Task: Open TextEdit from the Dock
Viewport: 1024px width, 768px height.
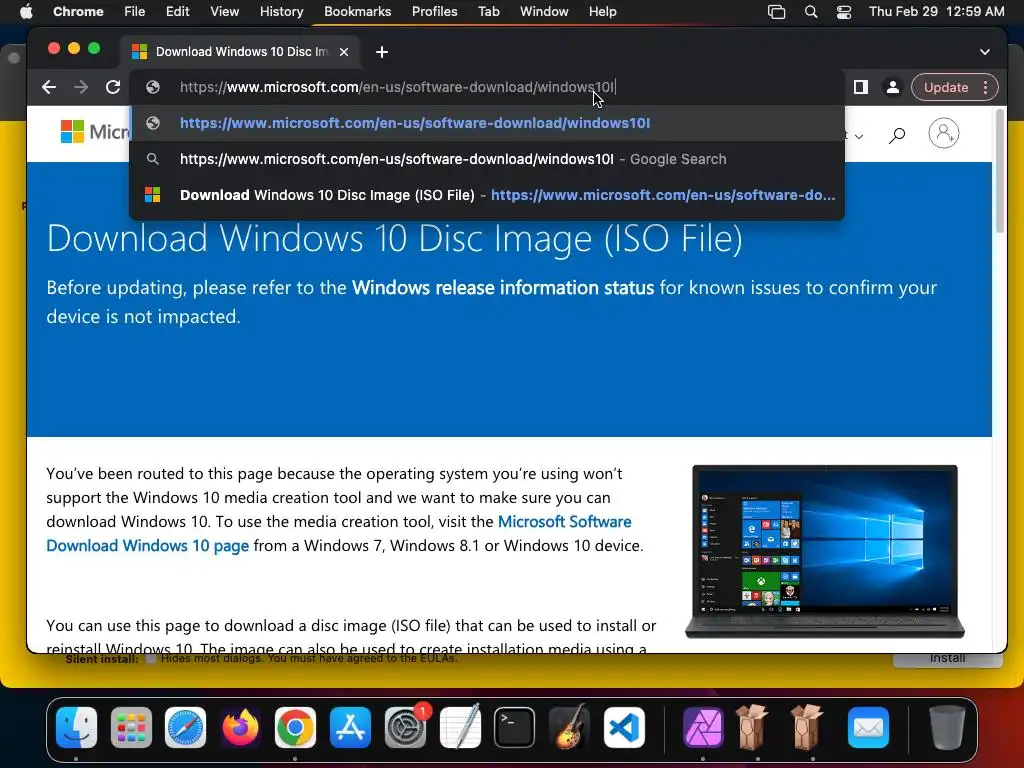Action: pyautogui.click(x=460, y=727)
